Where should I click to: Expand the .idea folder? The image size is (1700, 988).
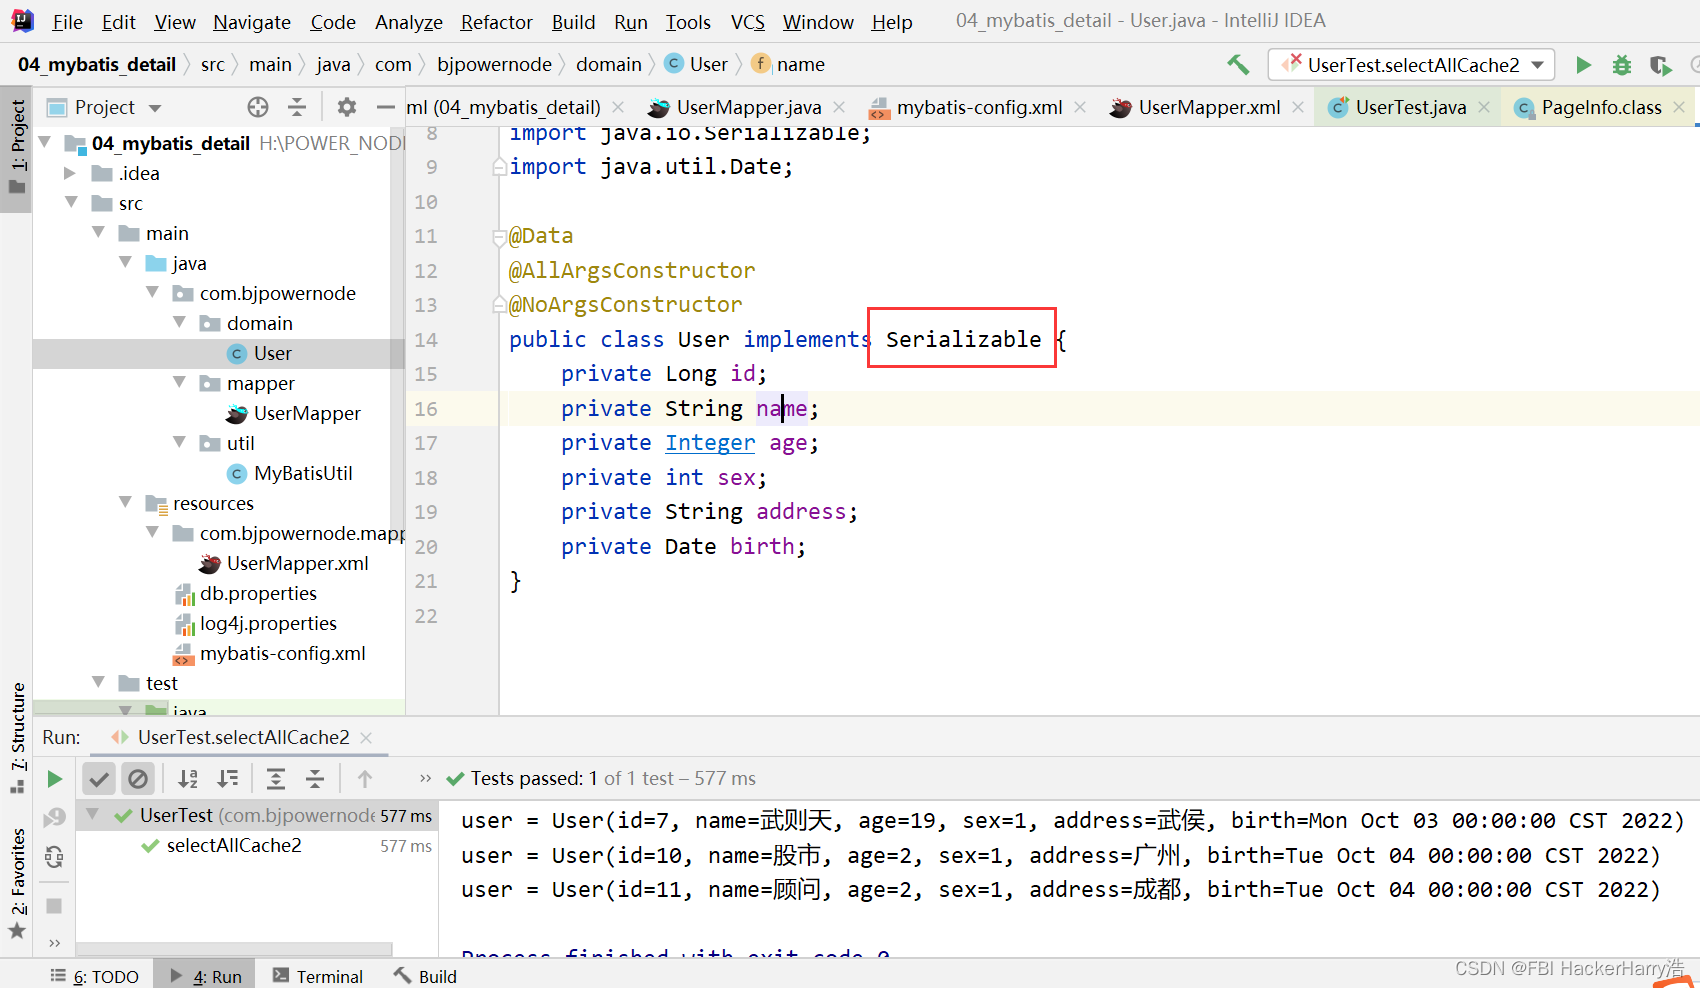70,173
